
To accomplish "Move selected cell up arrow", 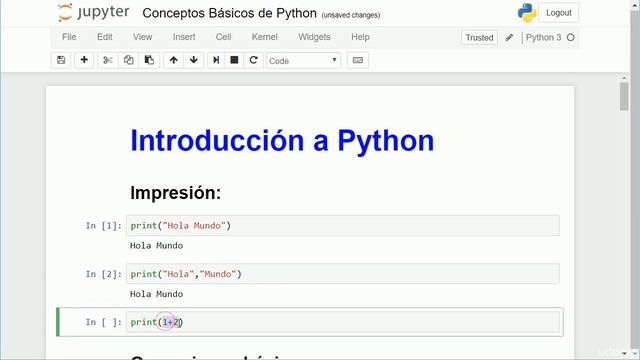I will 173,60.
